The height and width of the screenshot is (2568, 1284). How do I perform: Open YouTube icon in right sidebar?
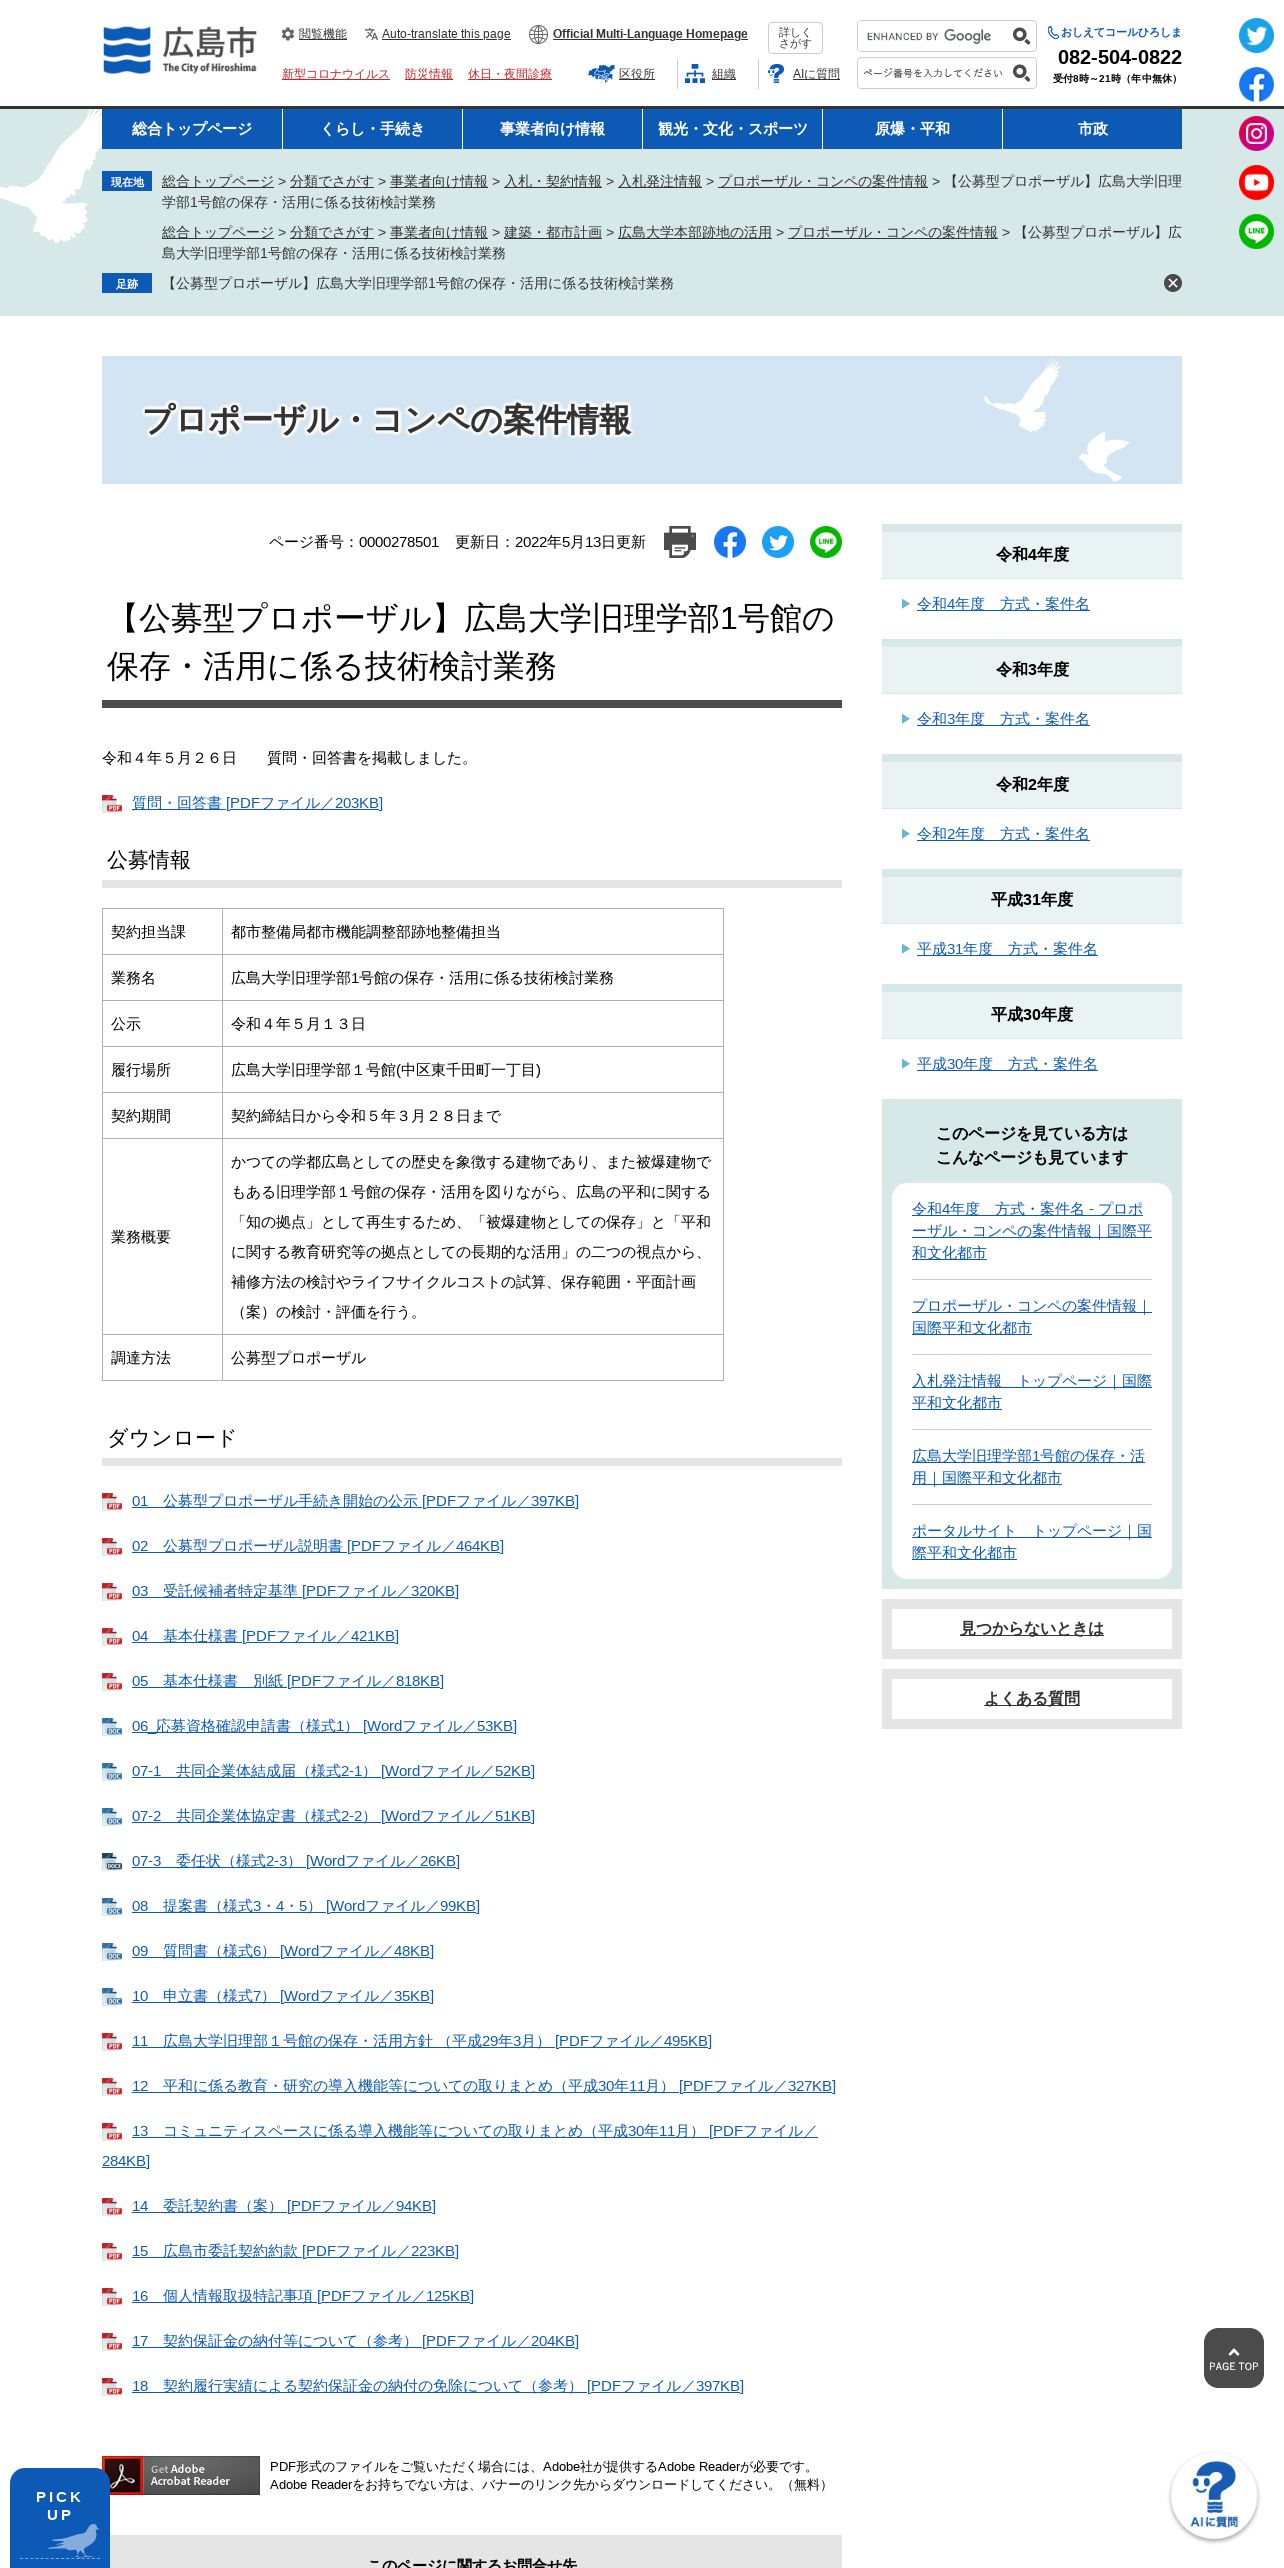point(1256,182)
